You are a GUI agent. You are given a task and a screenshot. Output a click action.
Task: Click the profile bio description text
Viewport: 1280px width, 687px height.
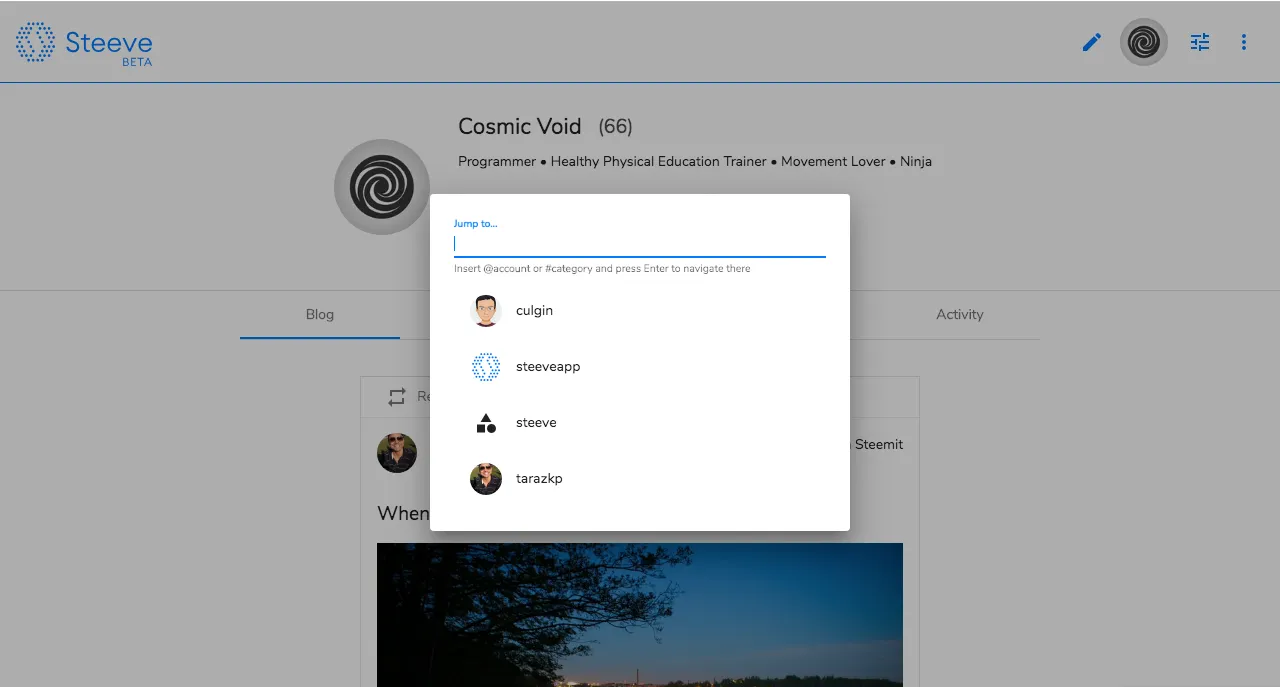[x=695, y=161]
